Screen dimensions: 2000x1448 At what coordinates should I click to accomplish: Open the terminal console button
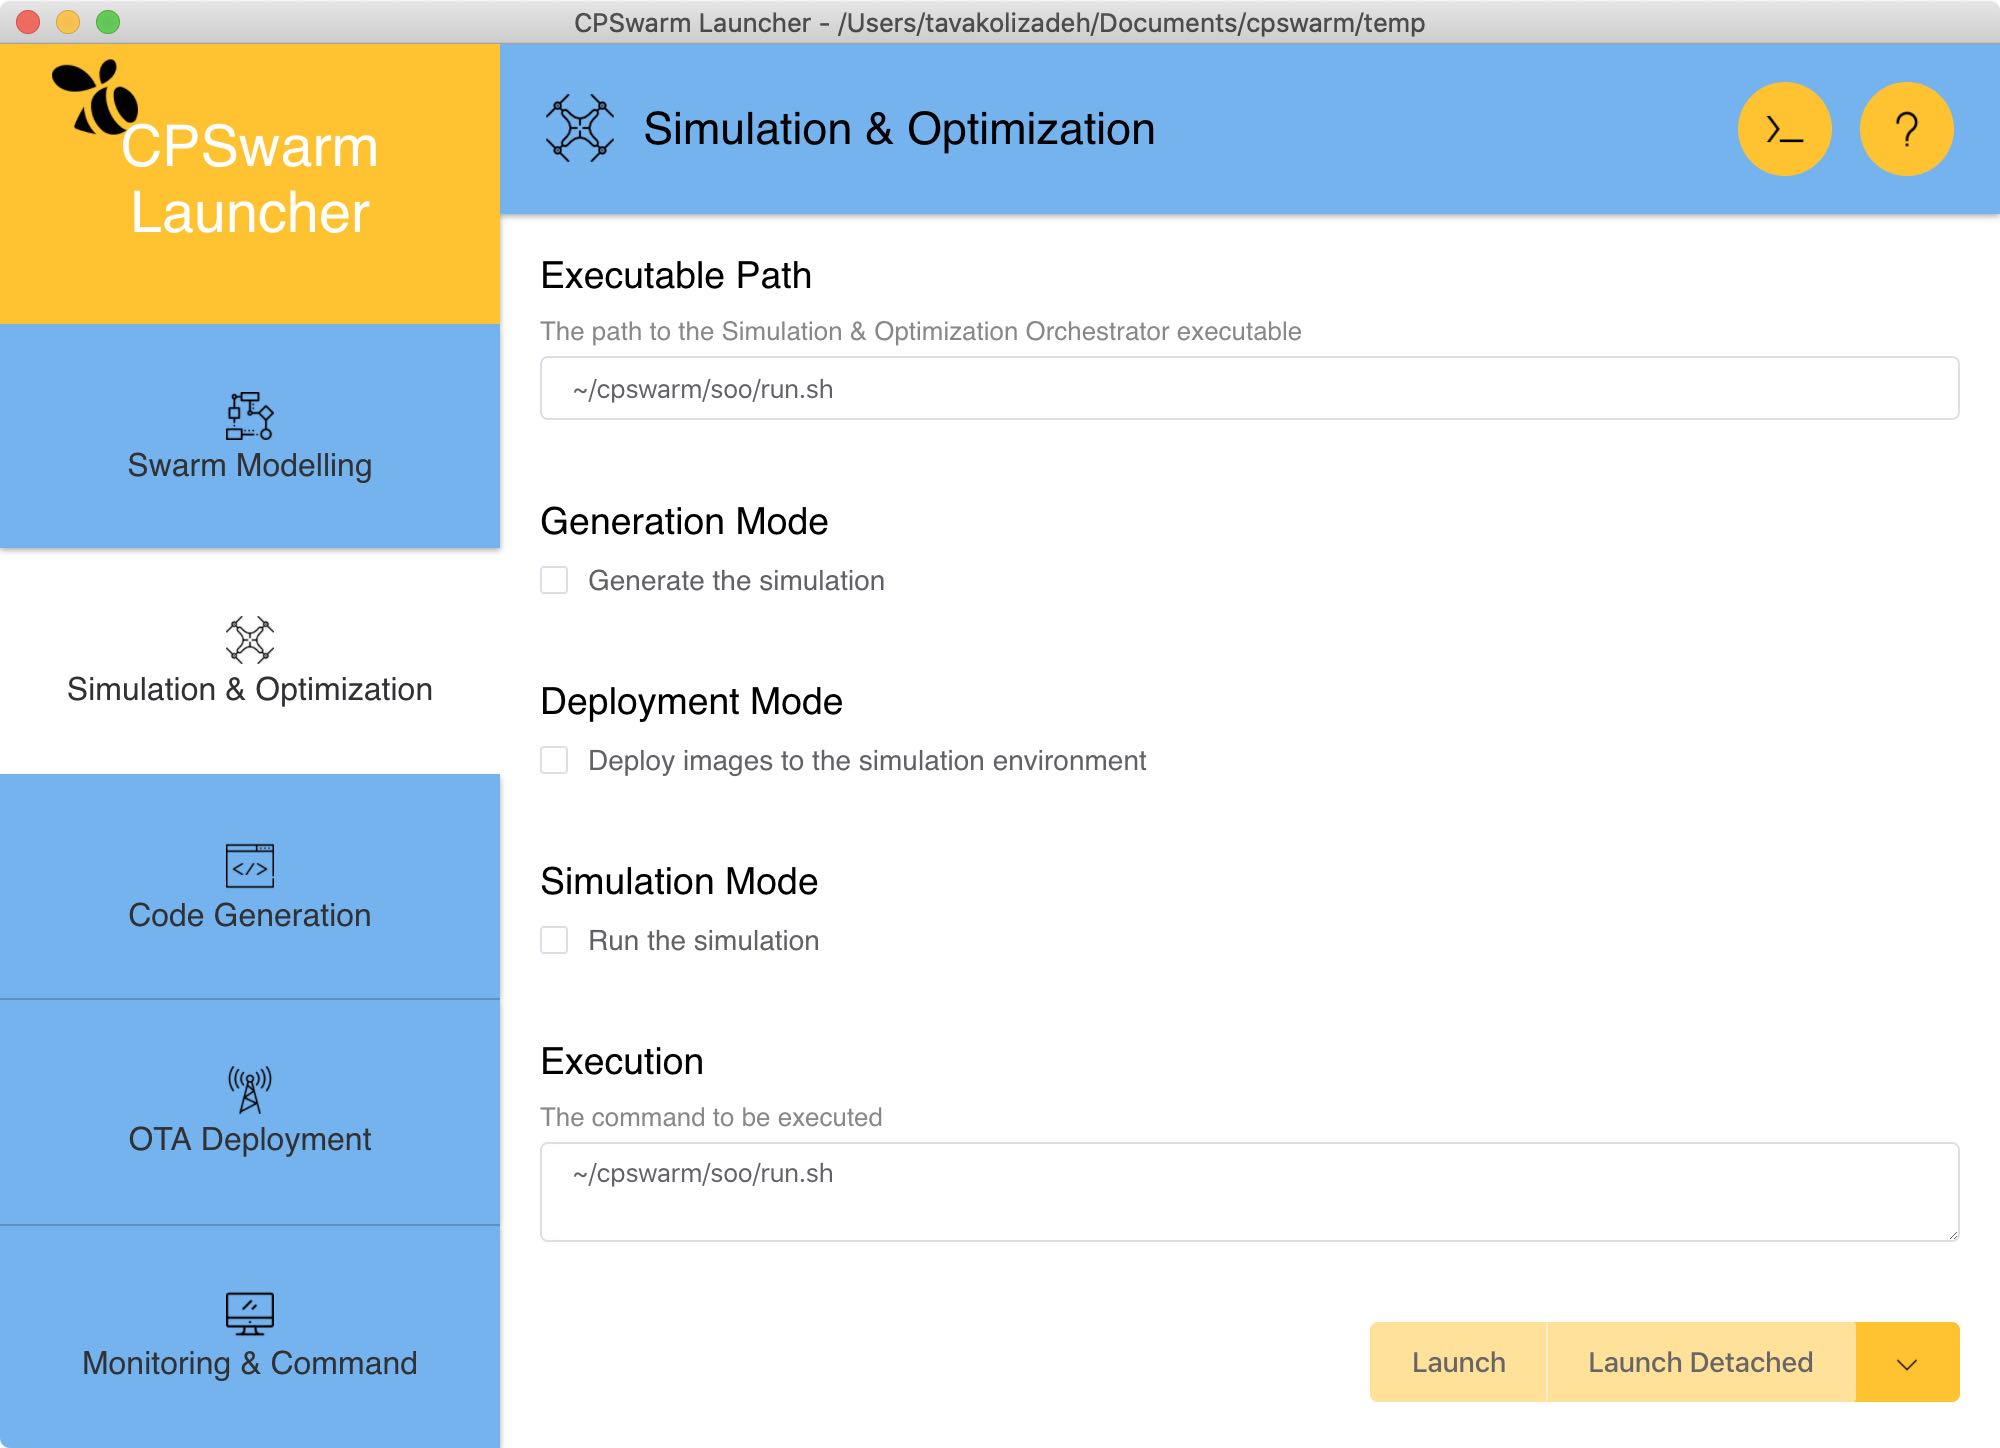[1784, 130]
